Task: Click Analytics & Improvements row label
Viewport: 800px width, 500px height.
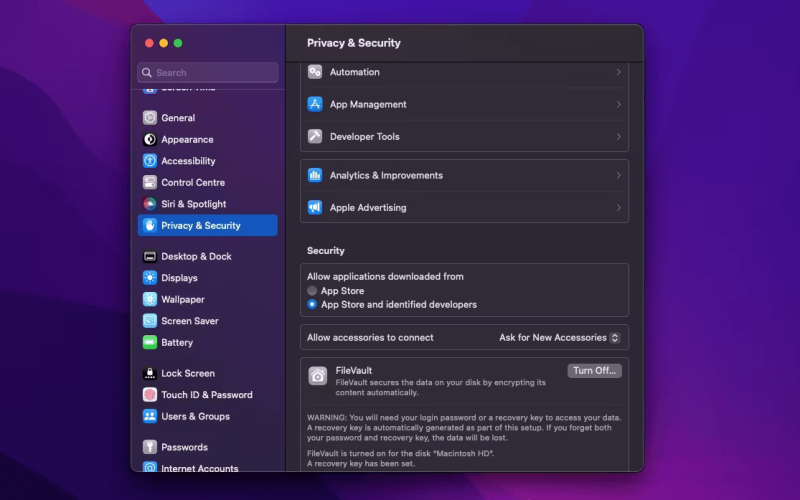Action: pyautogui.click(x=386, y=175)
